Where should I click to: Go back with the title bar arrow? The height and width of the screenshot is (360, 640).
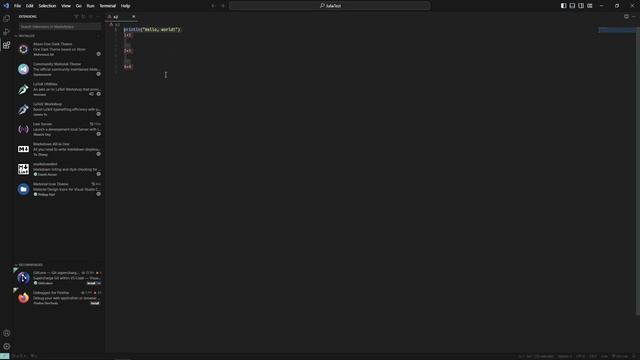point(213,6)
